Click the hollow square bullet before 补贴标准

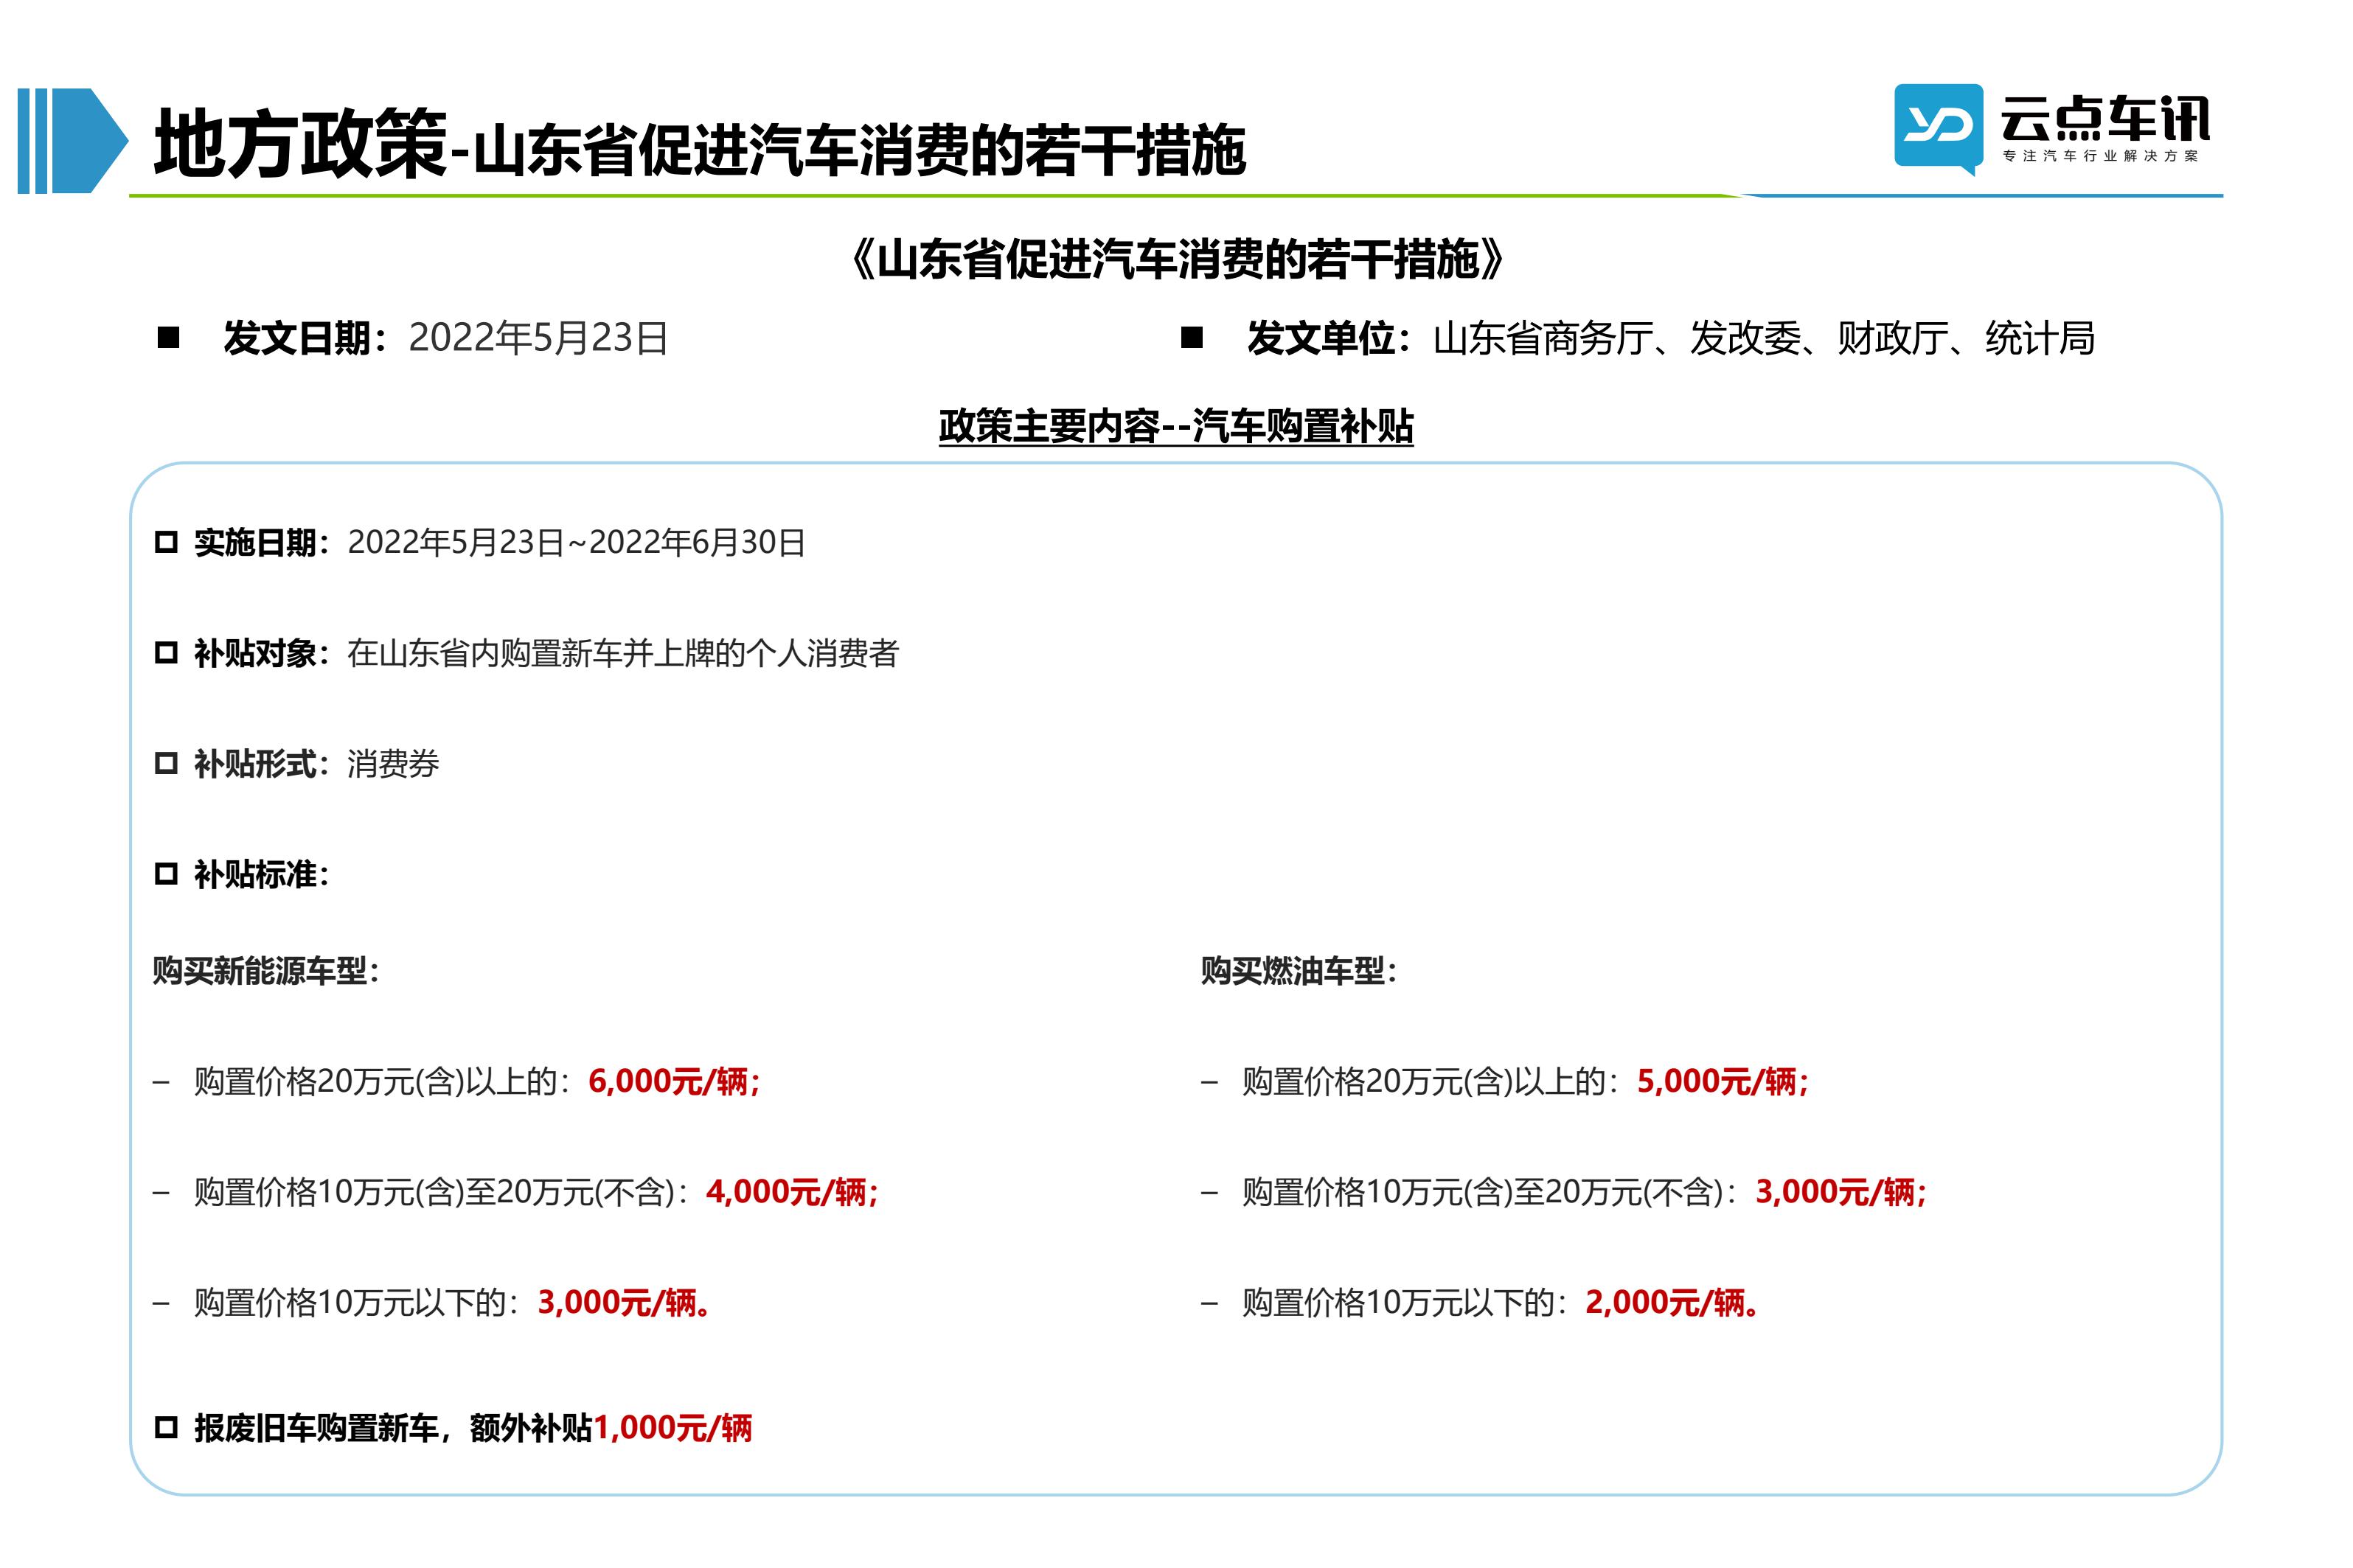(x=166, y=875)
